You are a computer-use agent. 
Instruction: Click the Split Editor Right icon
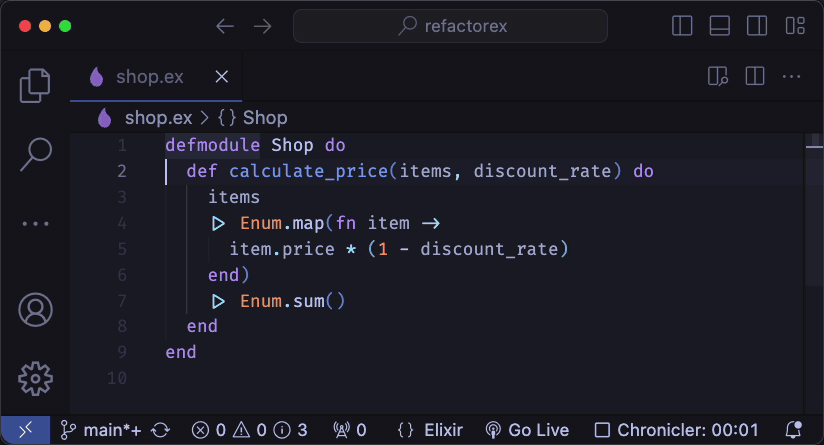click(x=755, y=77)
